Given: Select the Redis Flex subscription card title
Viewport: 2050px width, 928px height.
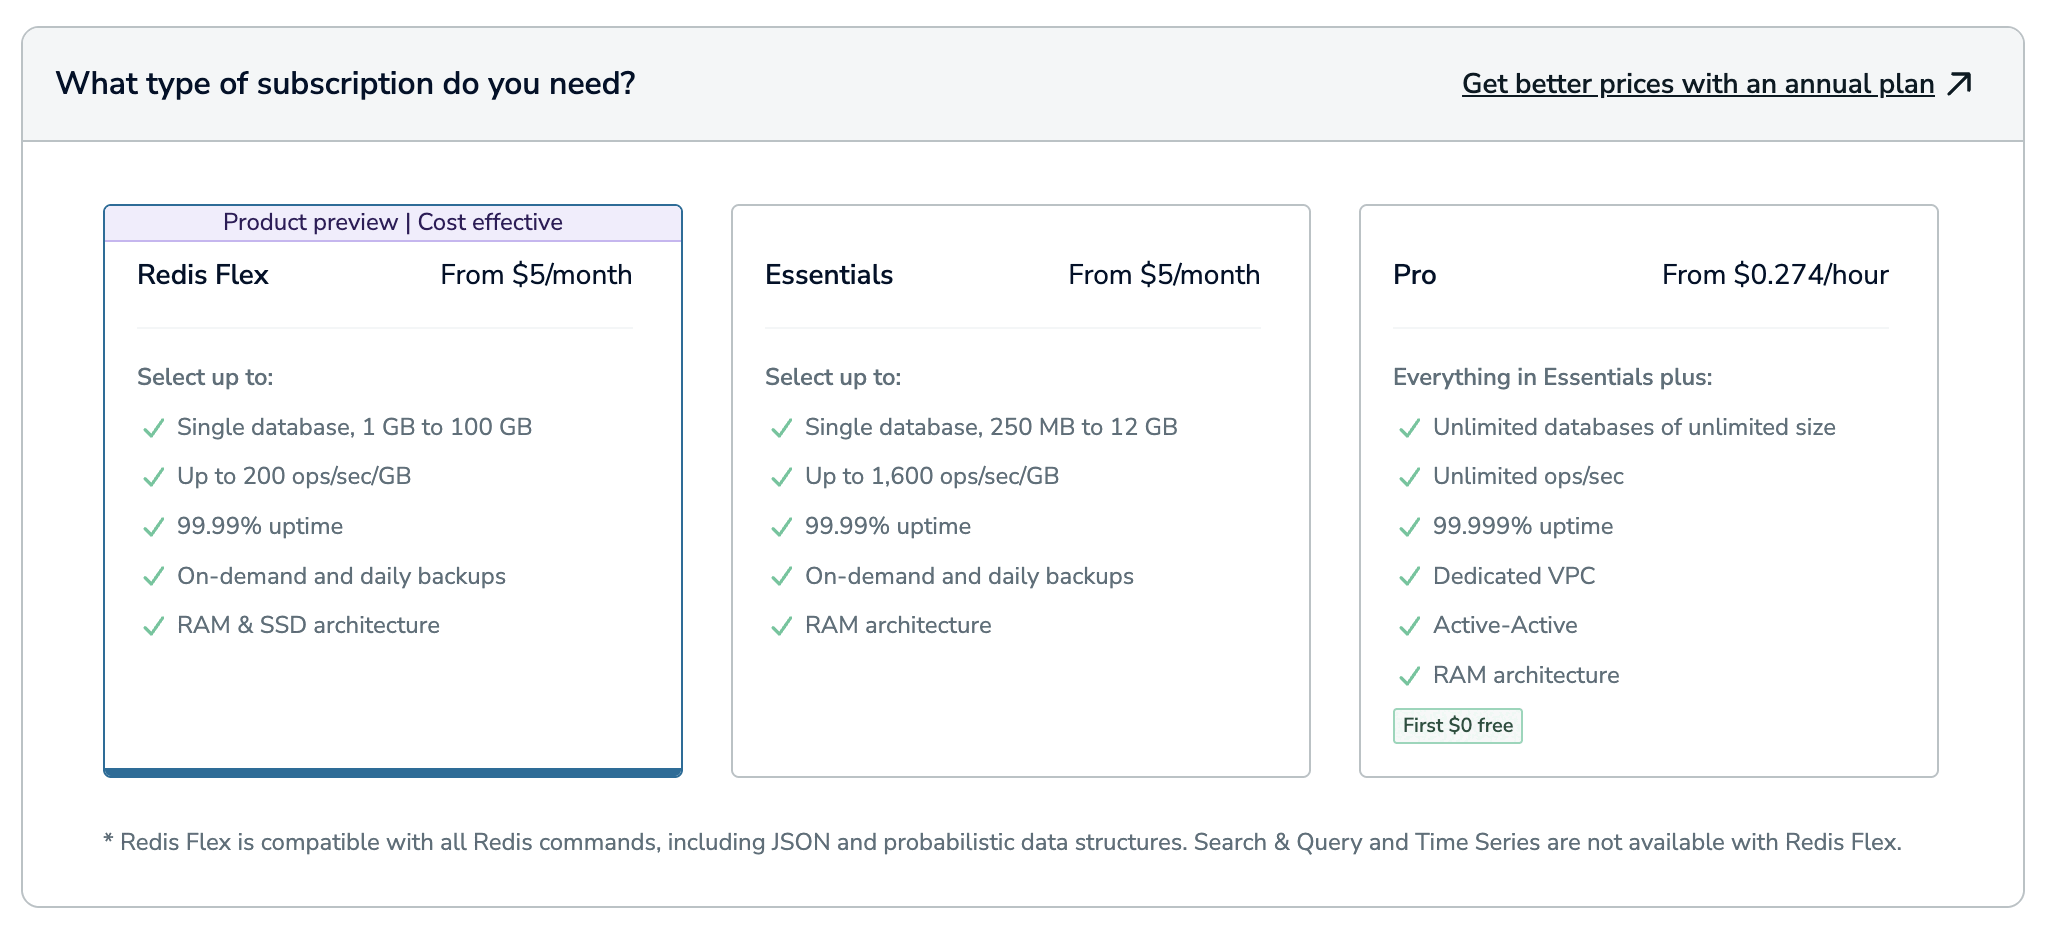Looking at the screenshot, I should pos(203,275).
